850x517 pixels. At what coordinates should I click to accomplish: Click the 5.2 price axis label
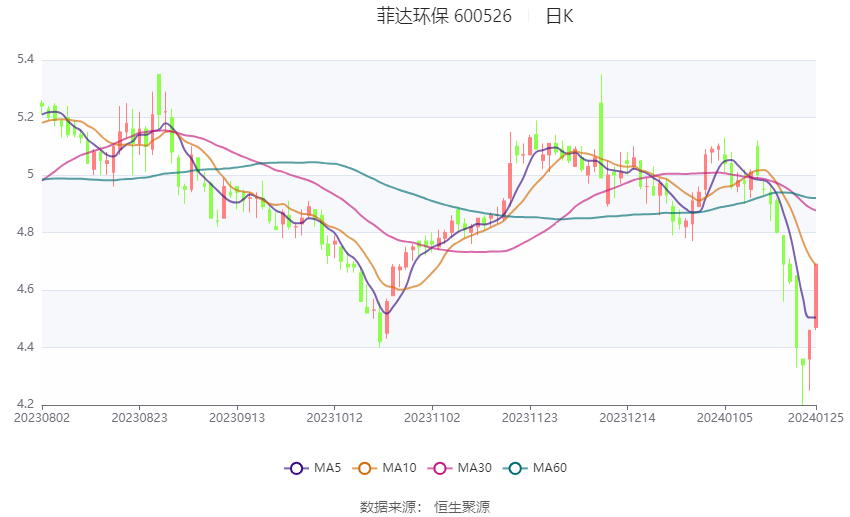pyautogui.click(x=25, y=117)
